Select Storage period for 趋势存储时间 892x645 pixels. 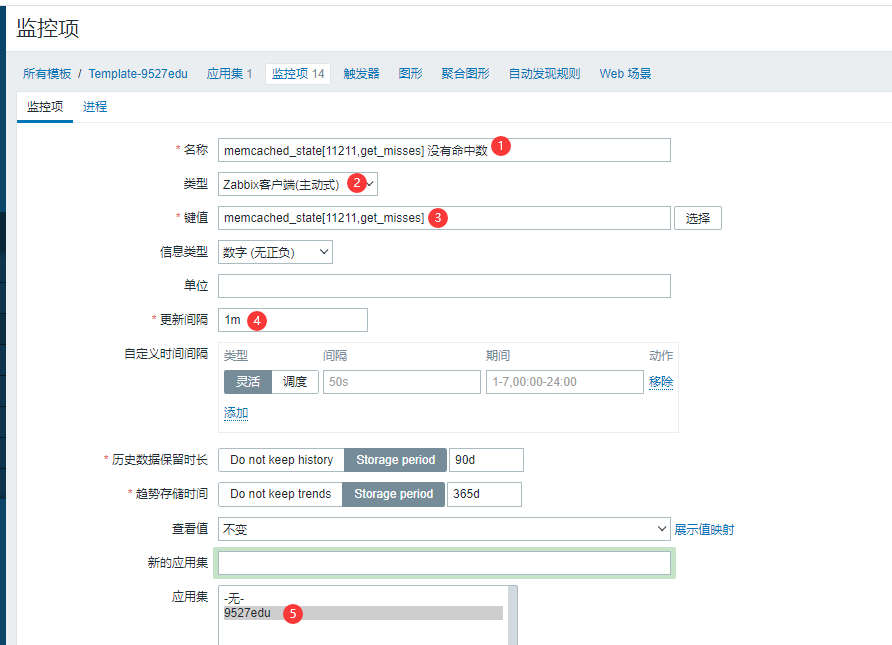tap(394, 494)
